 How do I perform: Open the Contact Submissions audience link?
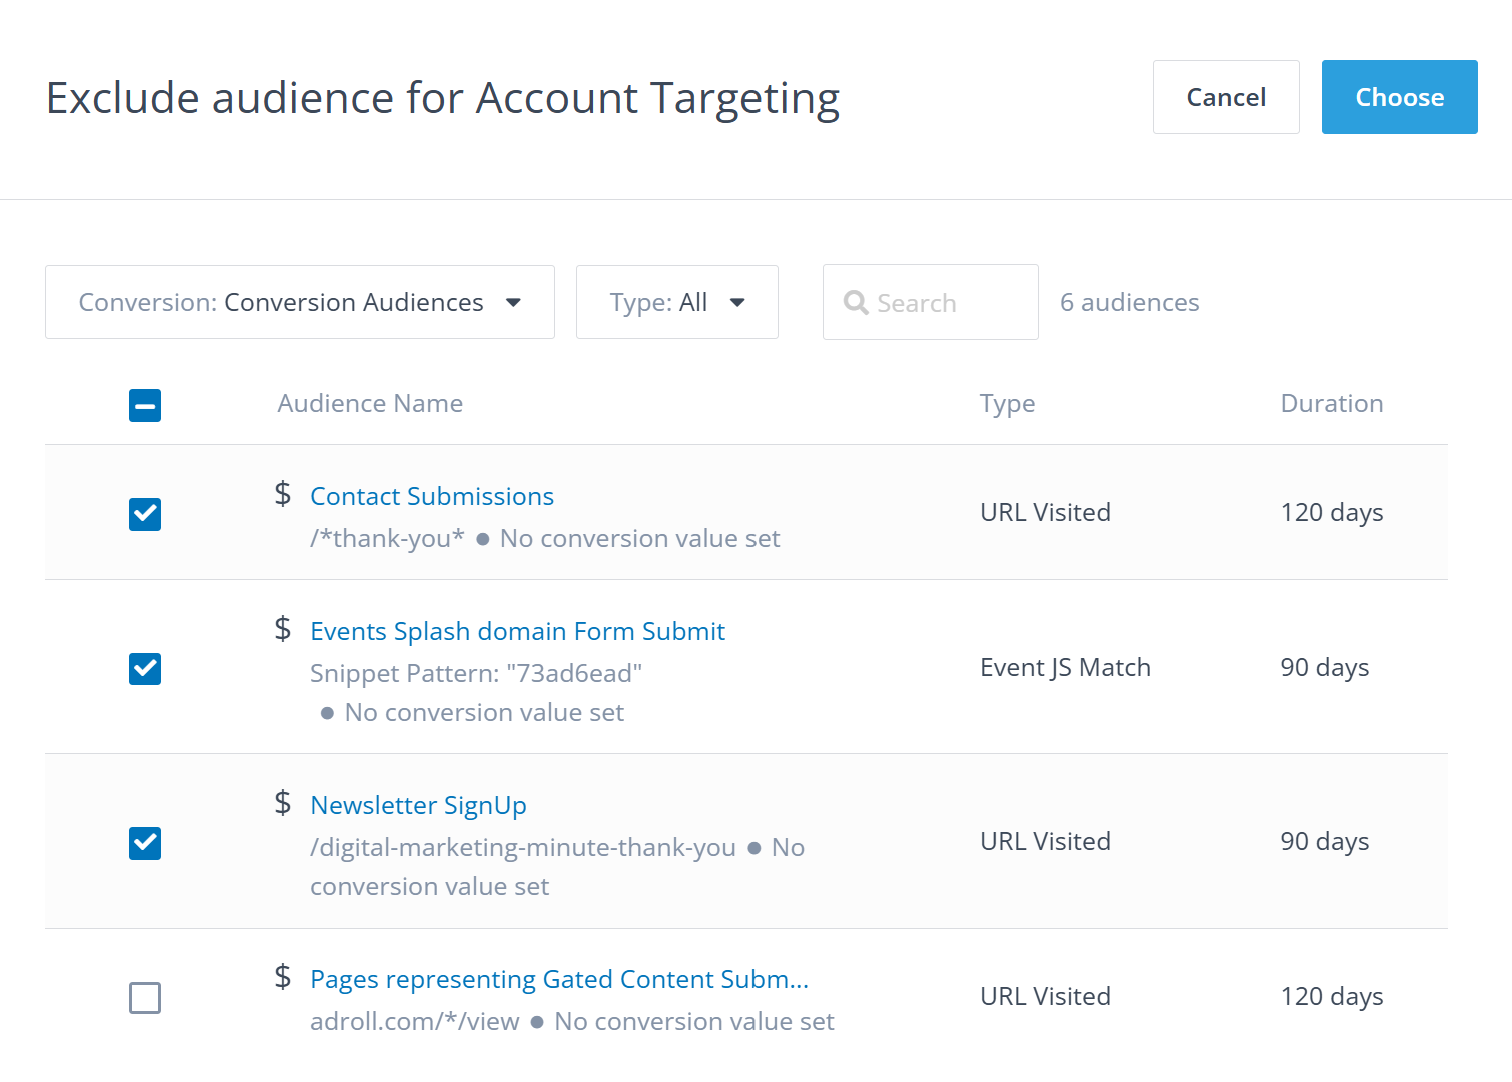[432, 497]
